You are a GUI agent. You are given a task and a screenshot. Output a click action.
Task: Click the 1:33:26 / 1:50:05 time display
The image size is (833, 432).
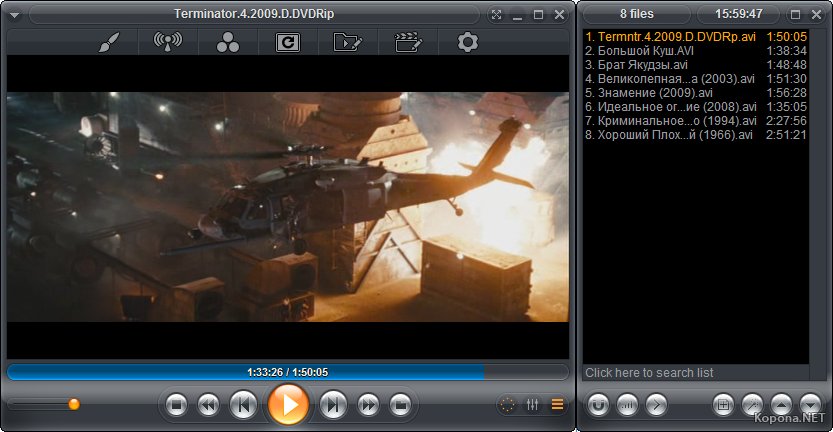[287, 372]
